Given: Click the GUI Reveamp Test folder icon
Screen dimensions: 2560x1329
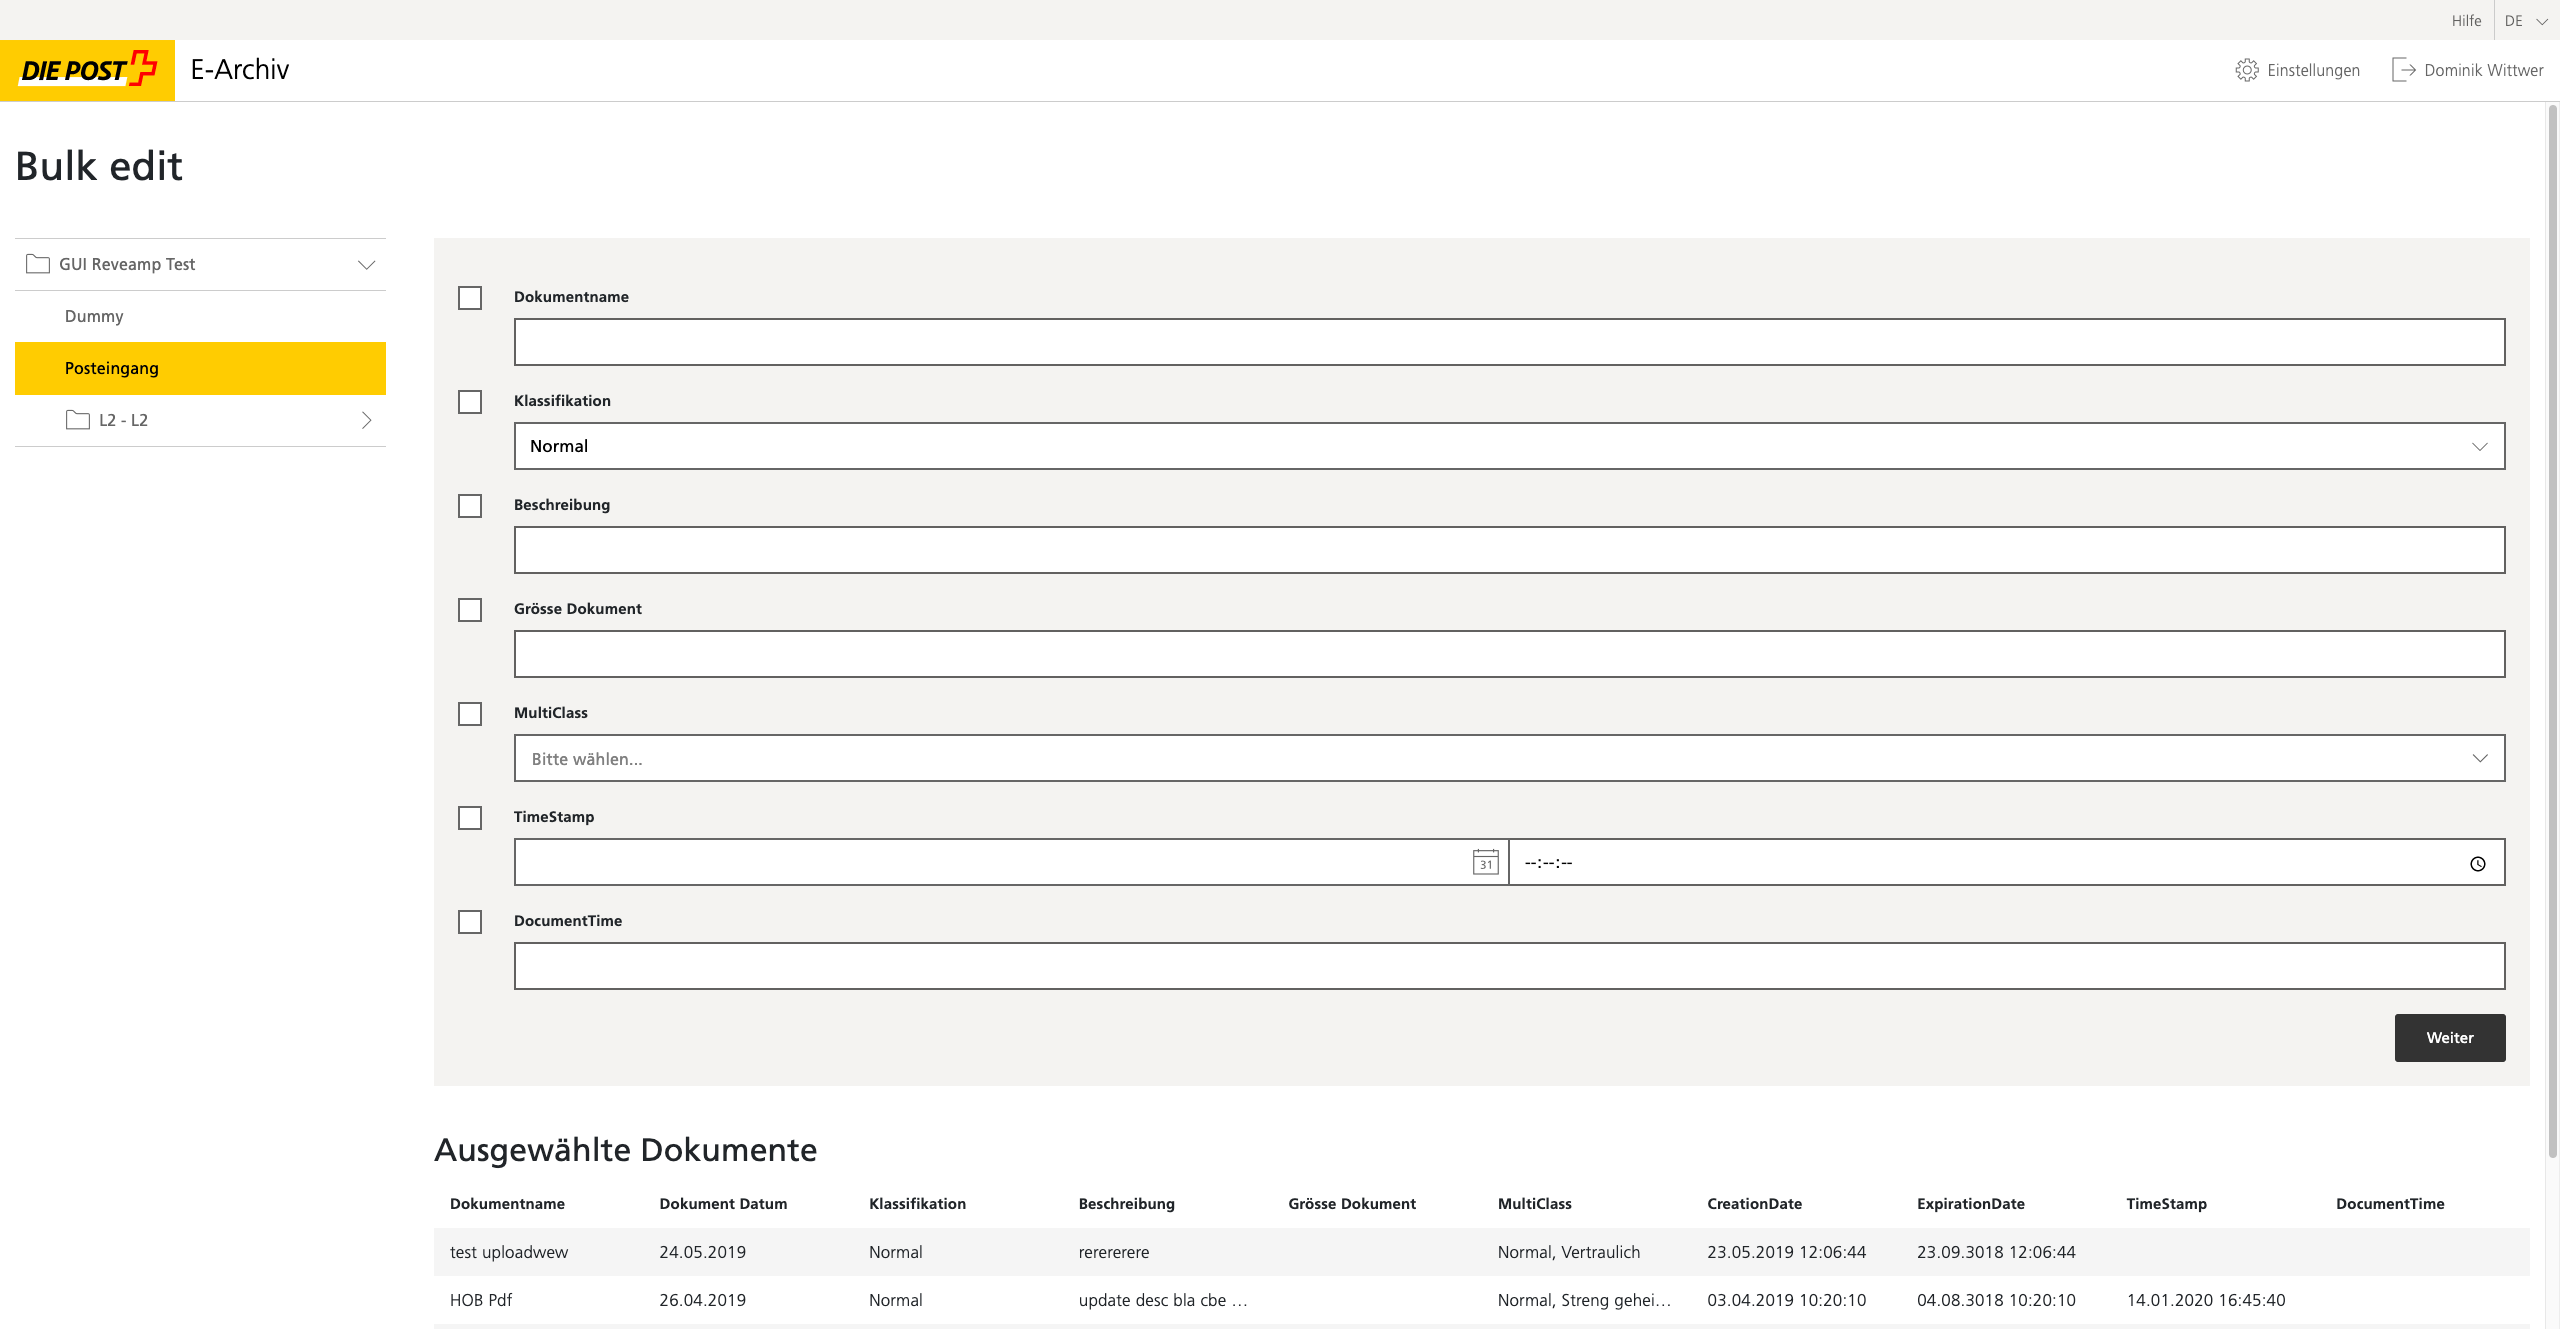Looking at the screenshot, I should coord(38,264).
